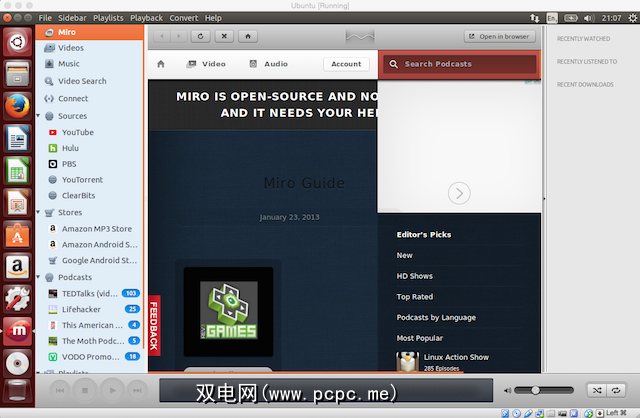Click the Account button

pos(346,64)
